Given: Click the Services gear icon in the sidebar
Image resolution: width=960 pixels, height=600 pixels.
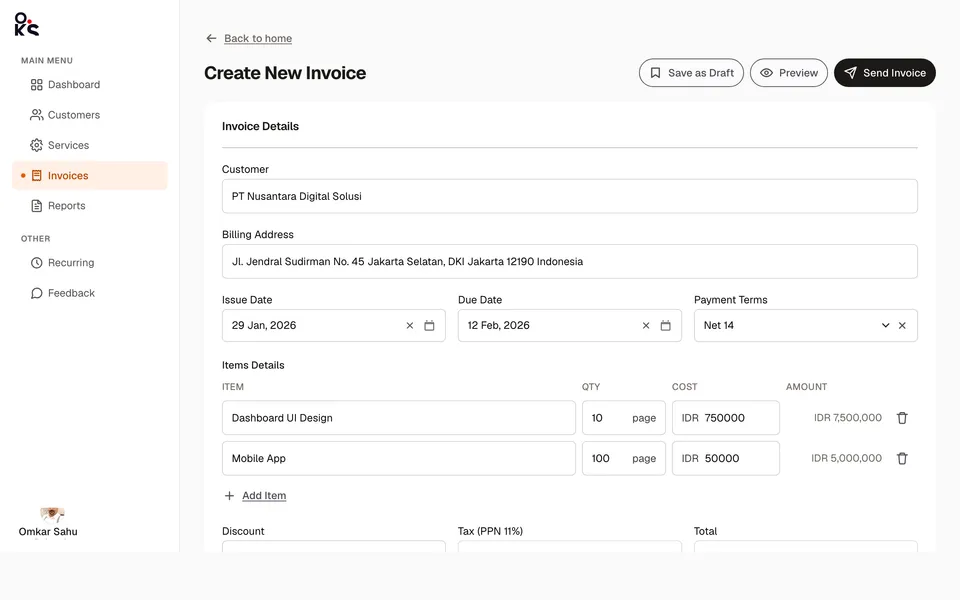Looking at the screenshot, I should click(37, 145).
